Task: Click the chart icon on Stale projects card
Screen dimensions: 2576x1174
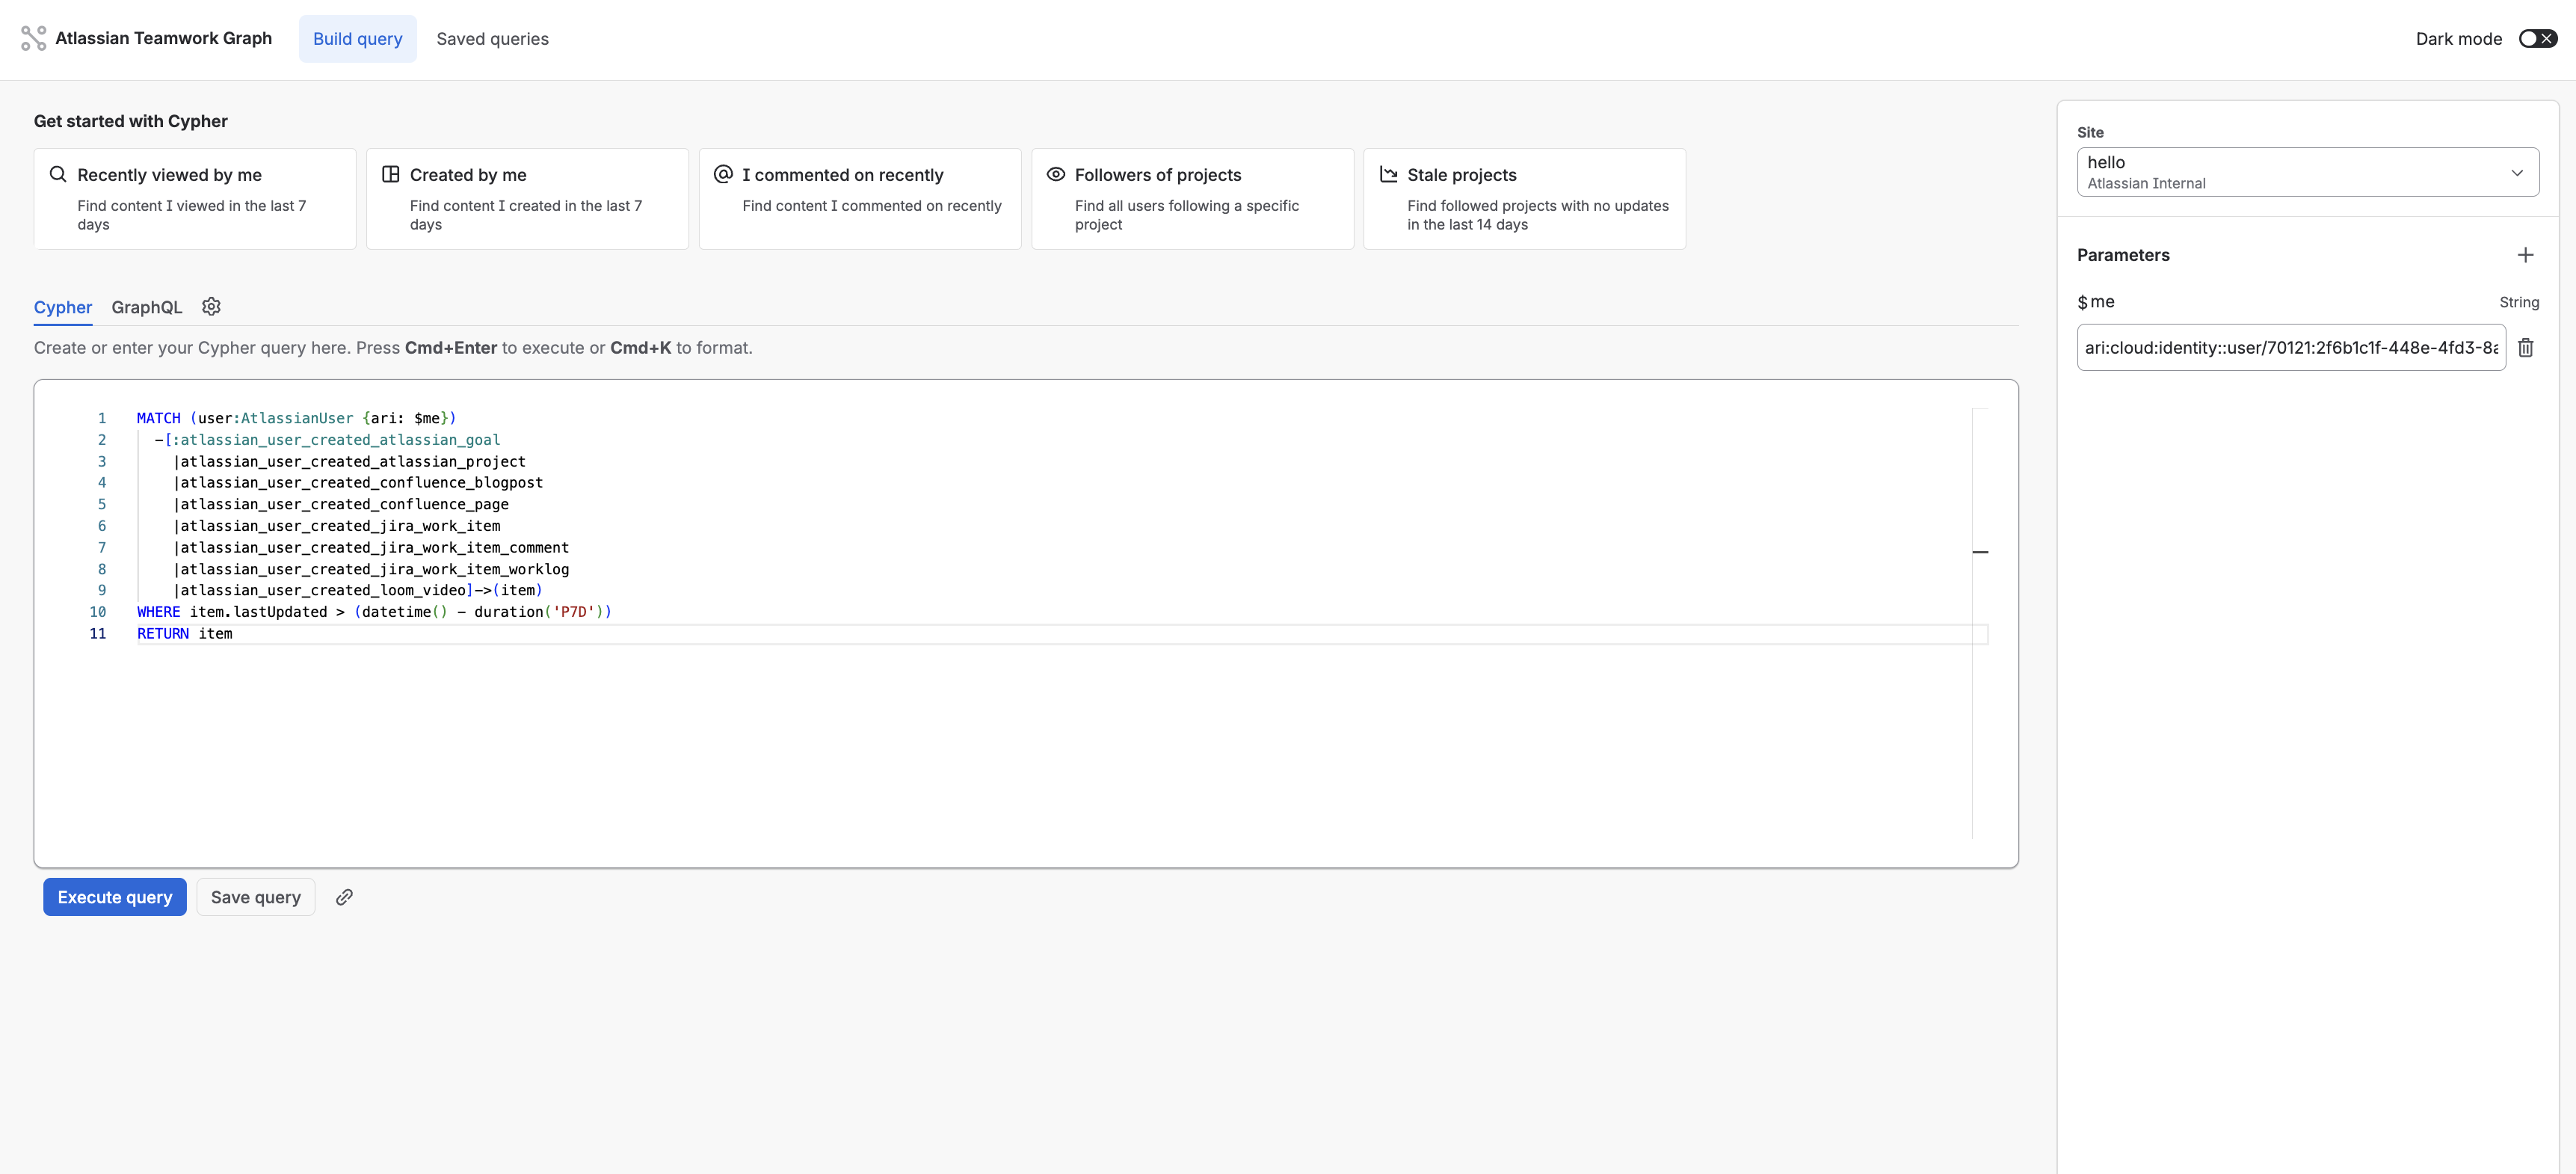Action: pyautogui.click(x=1388, y=174)
